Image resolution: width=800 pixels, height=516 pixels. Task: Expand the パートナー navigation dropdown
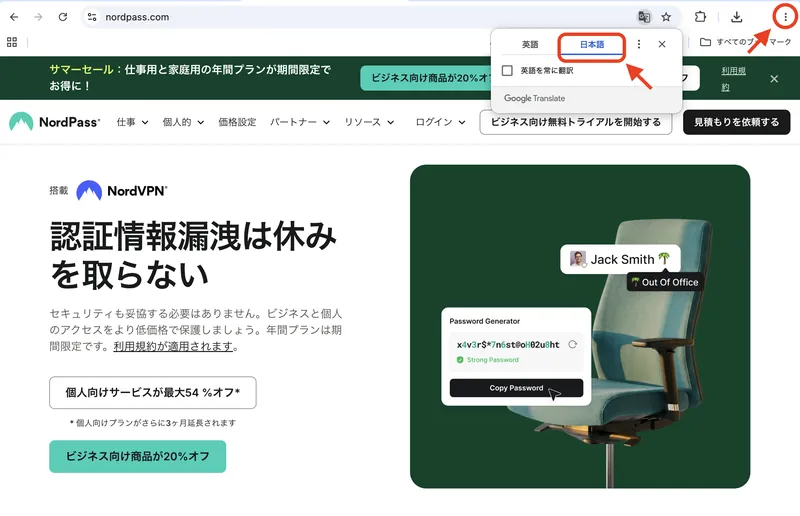coord(300,122)
